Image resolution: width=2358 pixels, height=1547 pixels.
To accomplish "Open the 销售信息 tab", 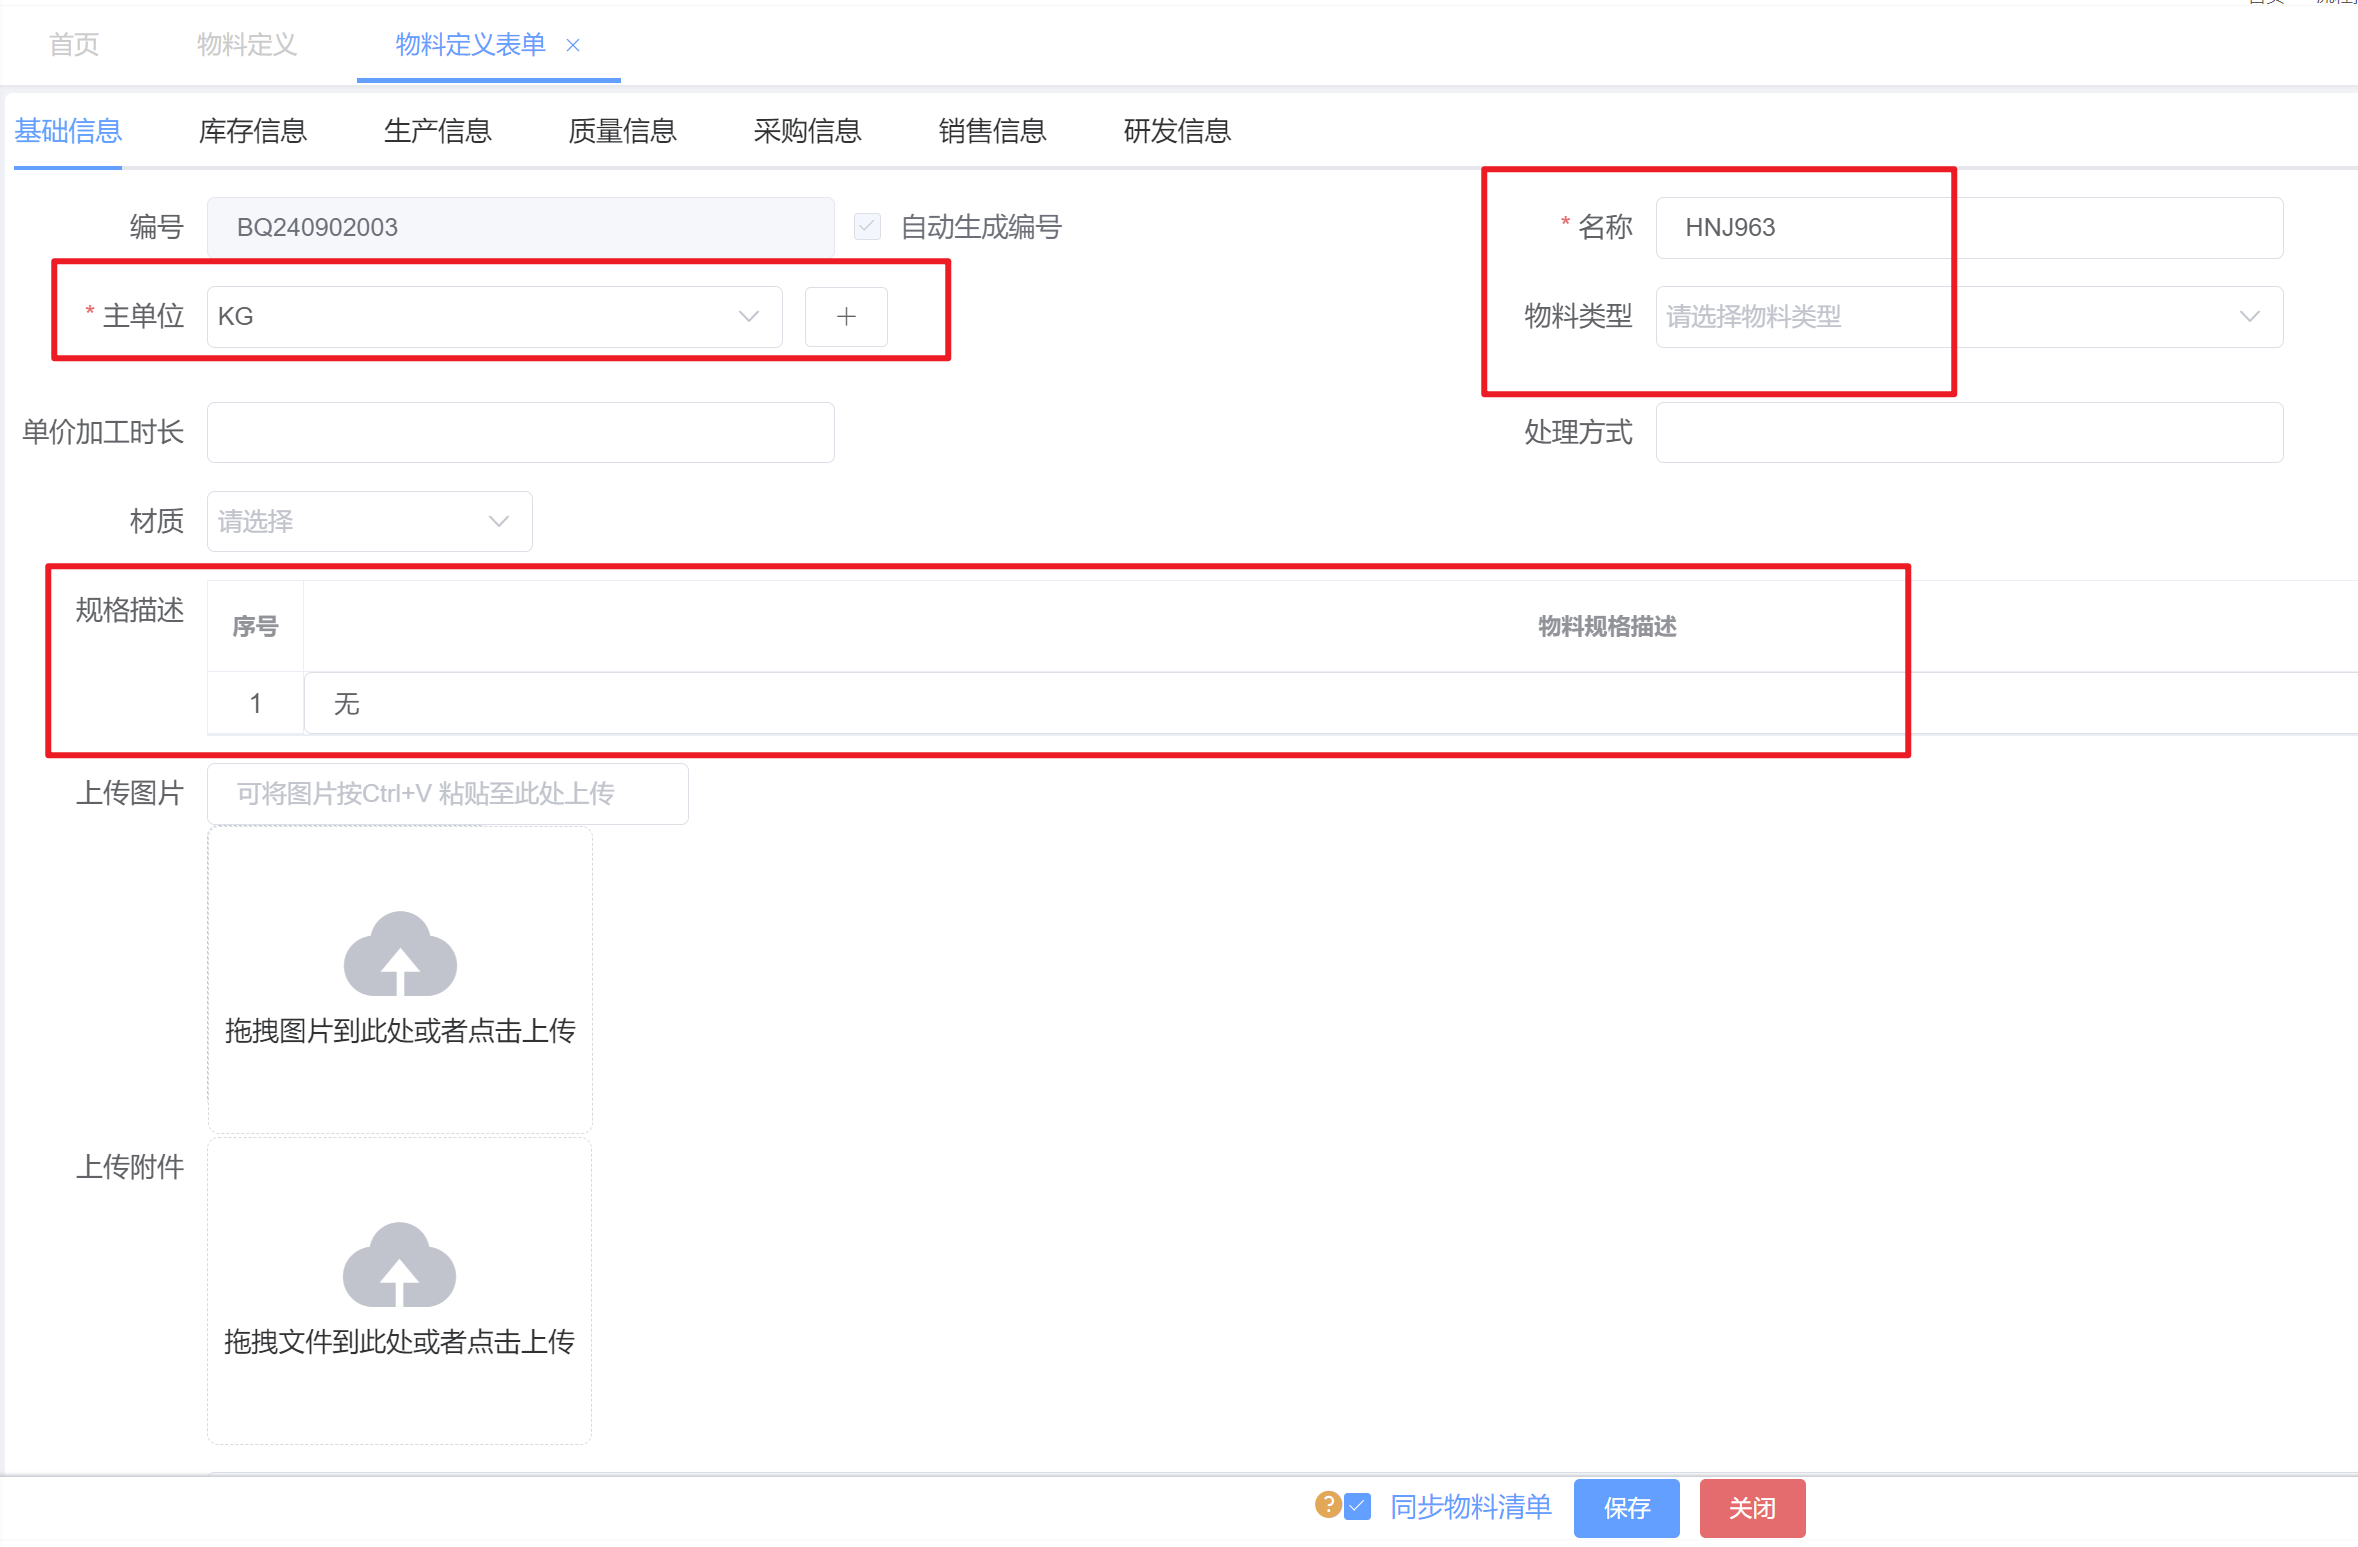I will (993, 131).
